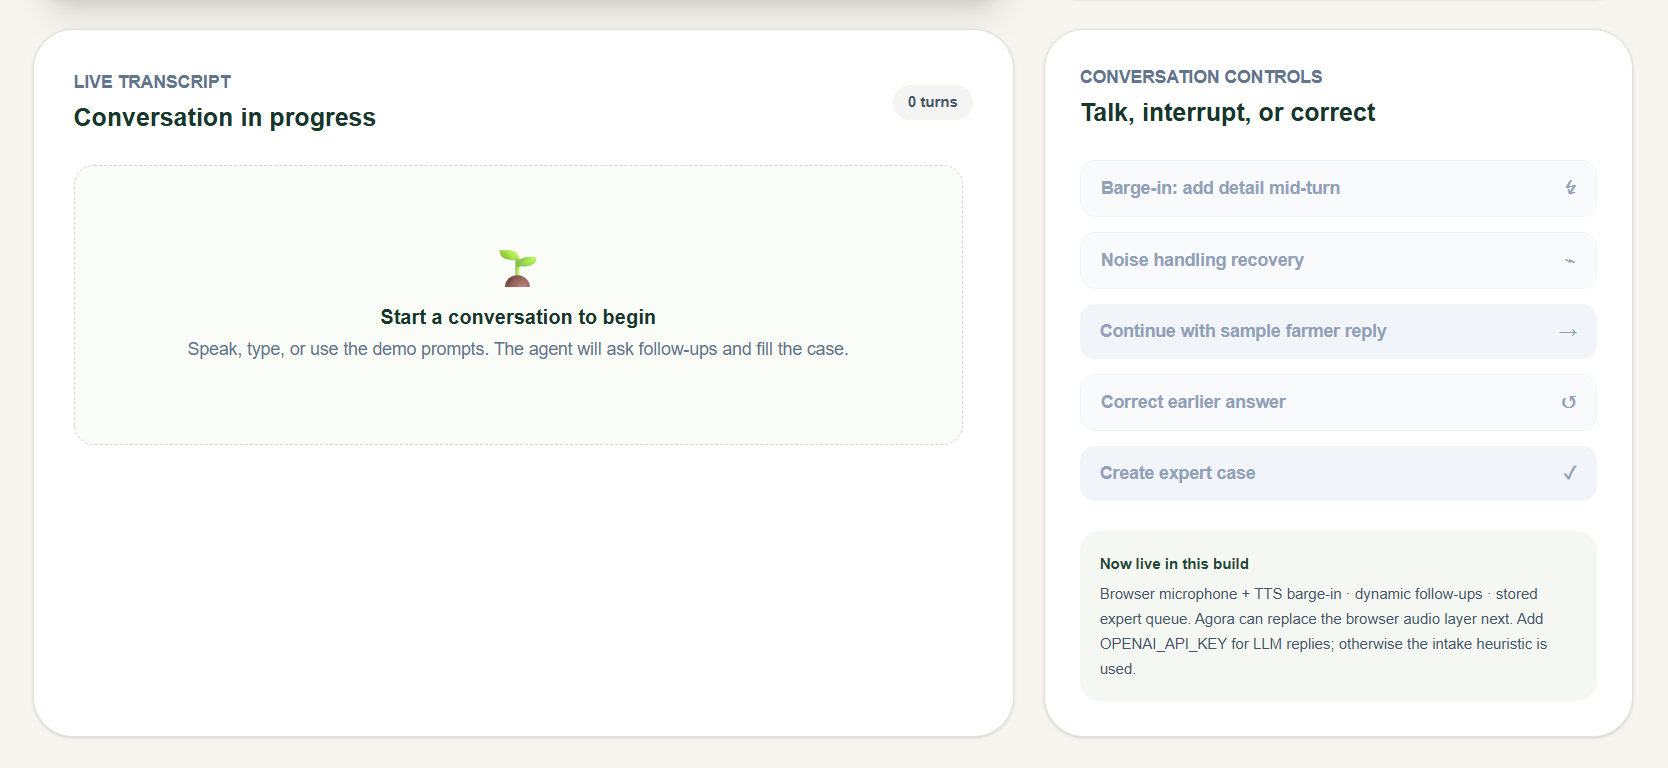The width and height of the screenshot is (1668, 768).
Task: Click Start a conversation to begin text
Action: point(518,317)
